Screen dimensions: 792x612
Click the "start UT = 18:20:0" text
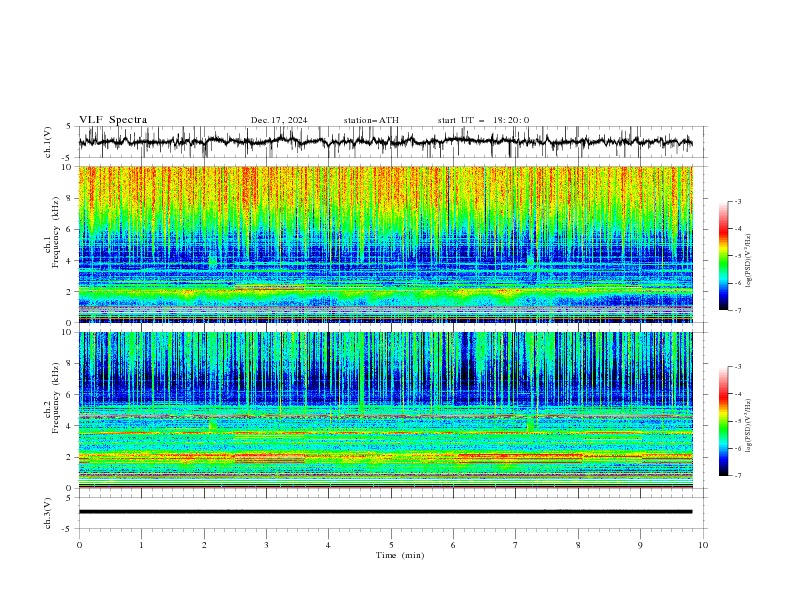click(x=483, y=120)
